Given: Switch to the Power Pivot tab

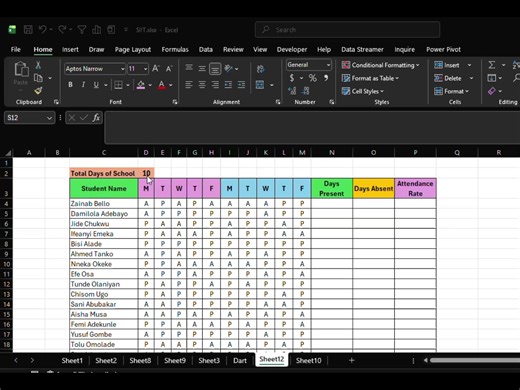Looking at the screenshot, I should [443, 49].
